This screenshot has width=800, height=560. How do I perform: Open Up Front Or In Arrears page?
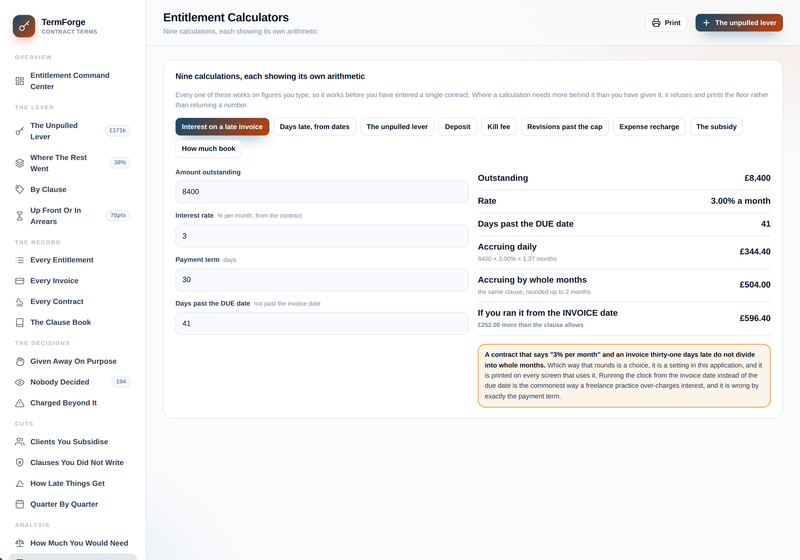(x=72, y=216)
